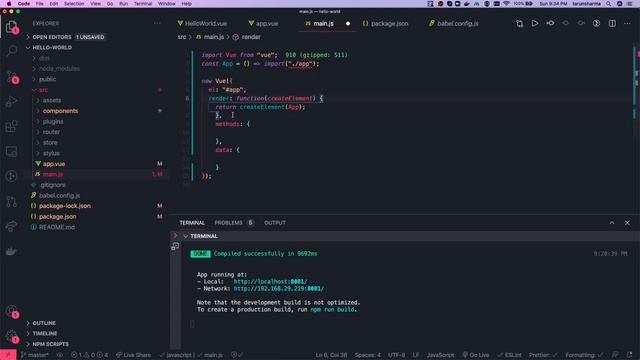Open the Source Control view with badge
This screenshot has width=640, height=360.
(11, 76)
